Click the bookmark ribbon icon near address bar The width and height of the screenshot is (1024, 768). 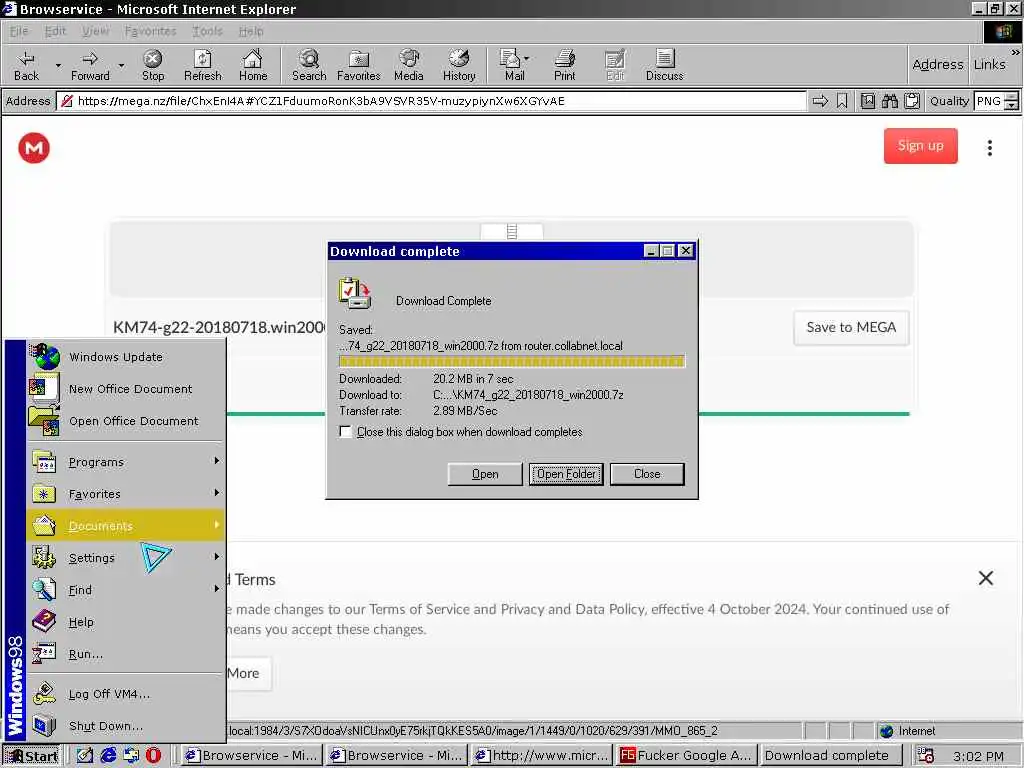click(842, 101)
